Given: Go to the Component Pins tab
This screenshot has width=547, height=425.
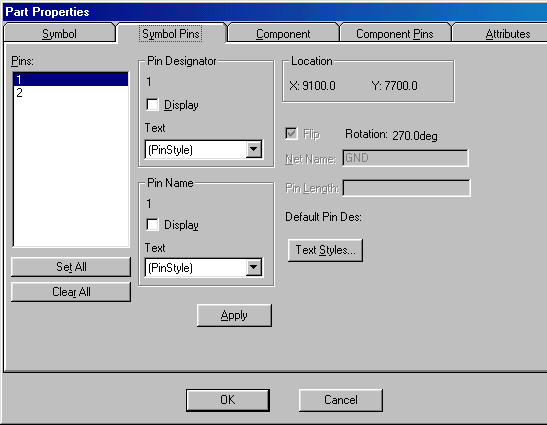Looking at the screenshot, I should (395, 34).
